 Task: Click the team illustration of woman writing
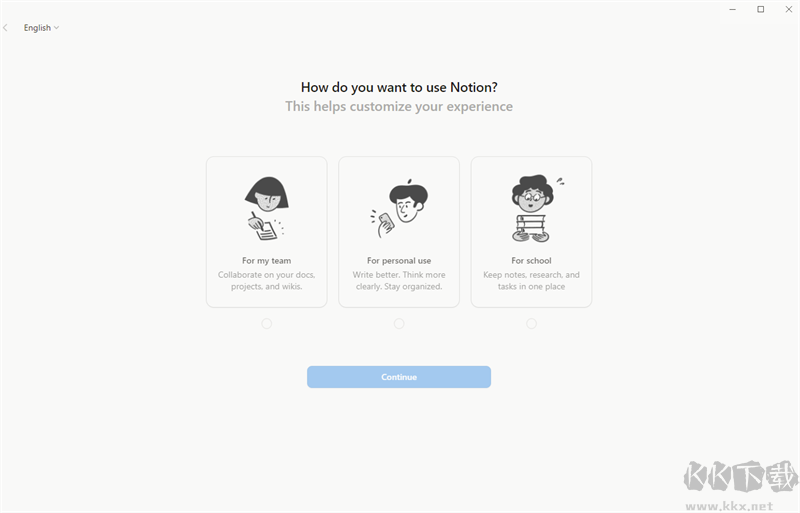pos(266,208)
